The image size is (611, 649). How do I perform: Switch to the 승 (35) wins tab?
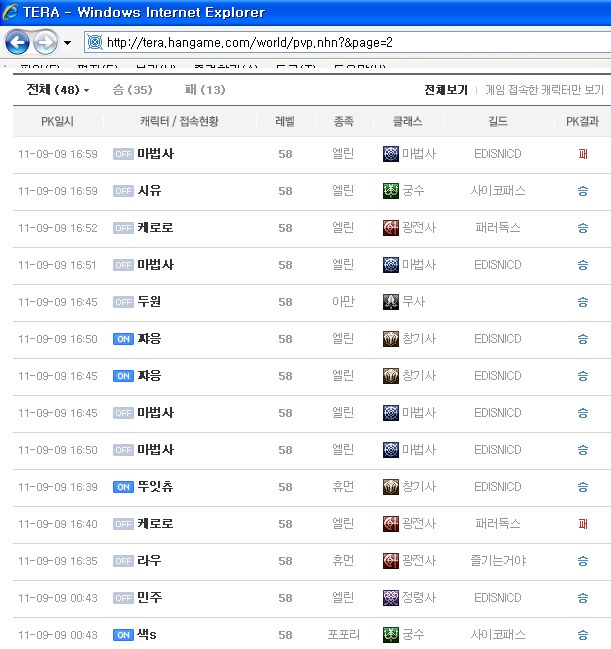click(x=132, y=90)
